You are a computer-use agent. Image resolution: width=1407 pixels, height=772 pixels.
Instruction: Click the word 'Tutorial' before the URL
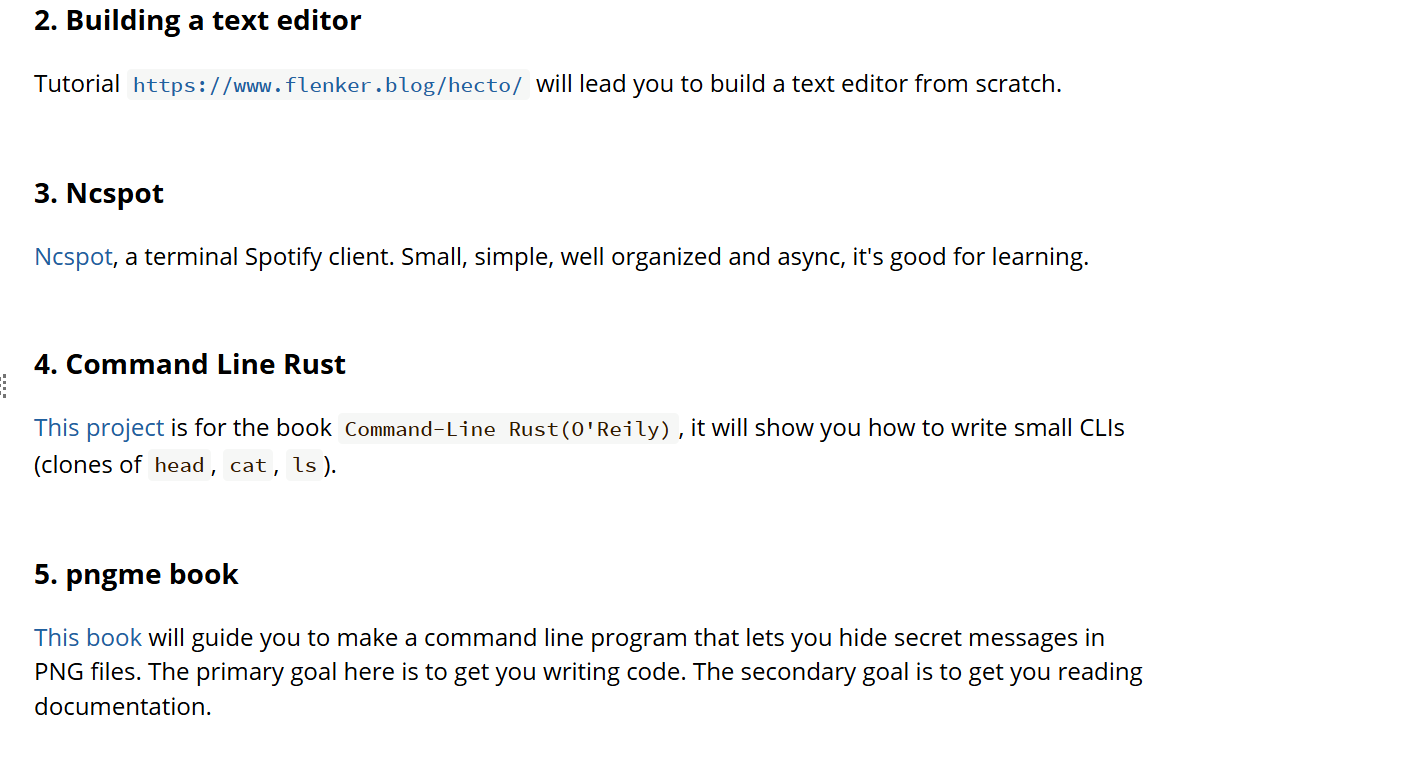pyautogui.click(x=77, y=84)
